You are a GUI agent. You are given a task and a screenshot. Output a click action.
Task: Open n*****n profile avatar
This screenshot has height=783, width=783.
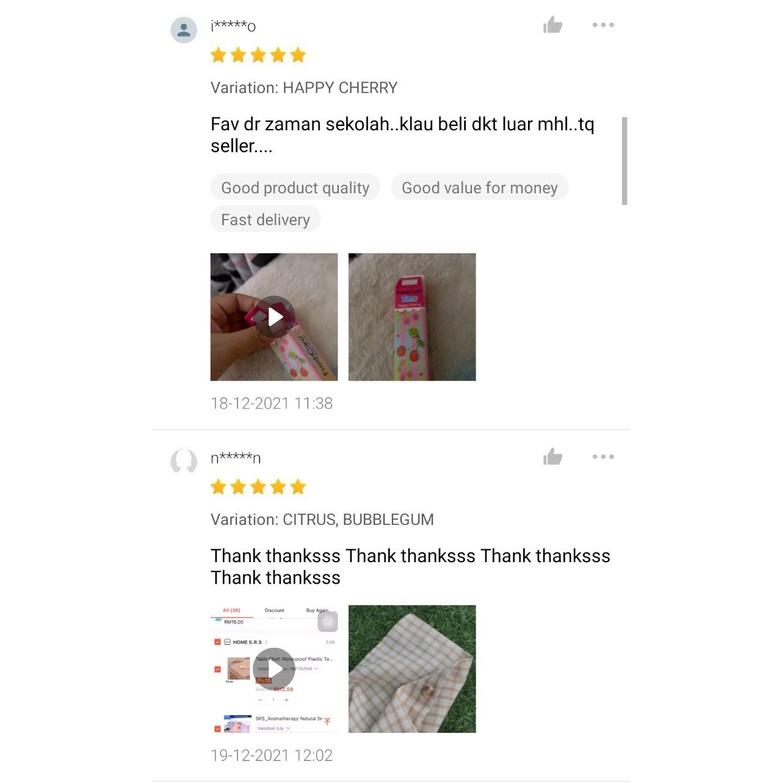click(184, 460)
